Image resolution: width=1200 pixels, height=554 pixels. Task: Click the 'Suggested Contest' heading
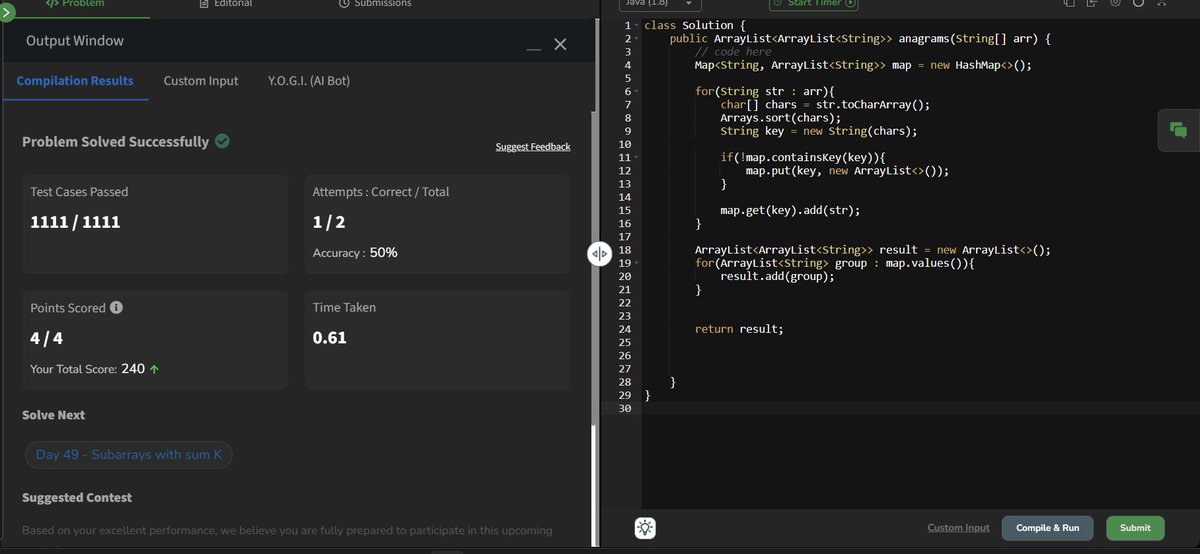coord(77,497)
